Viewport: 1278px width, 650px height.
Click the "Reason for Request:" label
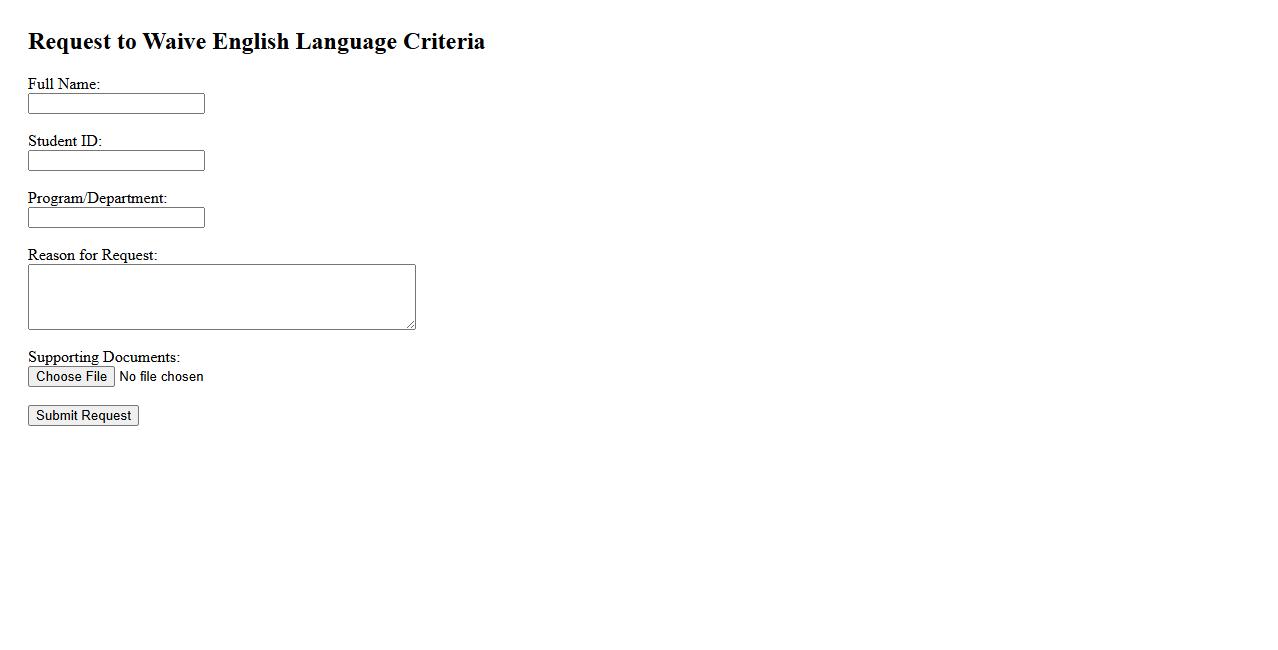click(92, 256)
